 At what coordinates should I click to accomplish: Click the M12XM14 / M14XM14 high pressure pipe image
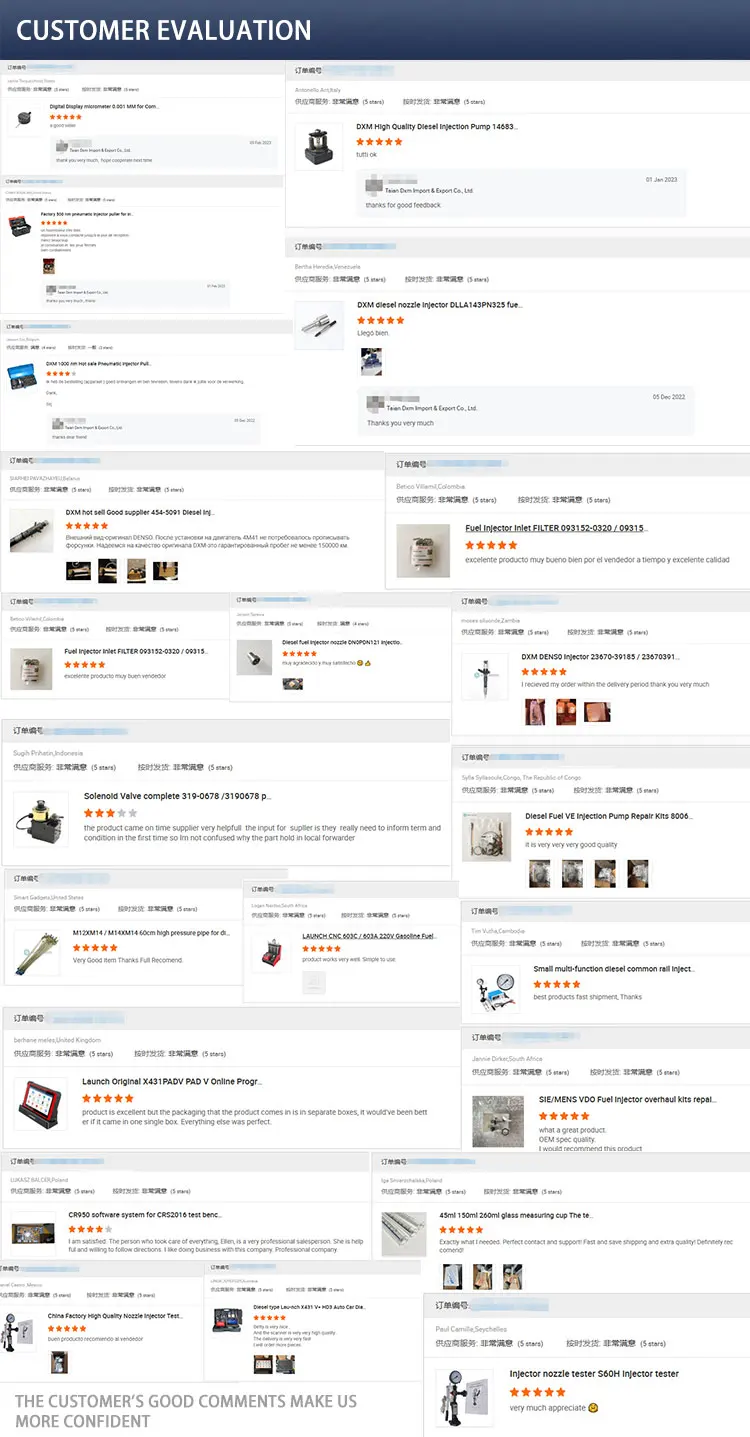click(x=37, y=953)
